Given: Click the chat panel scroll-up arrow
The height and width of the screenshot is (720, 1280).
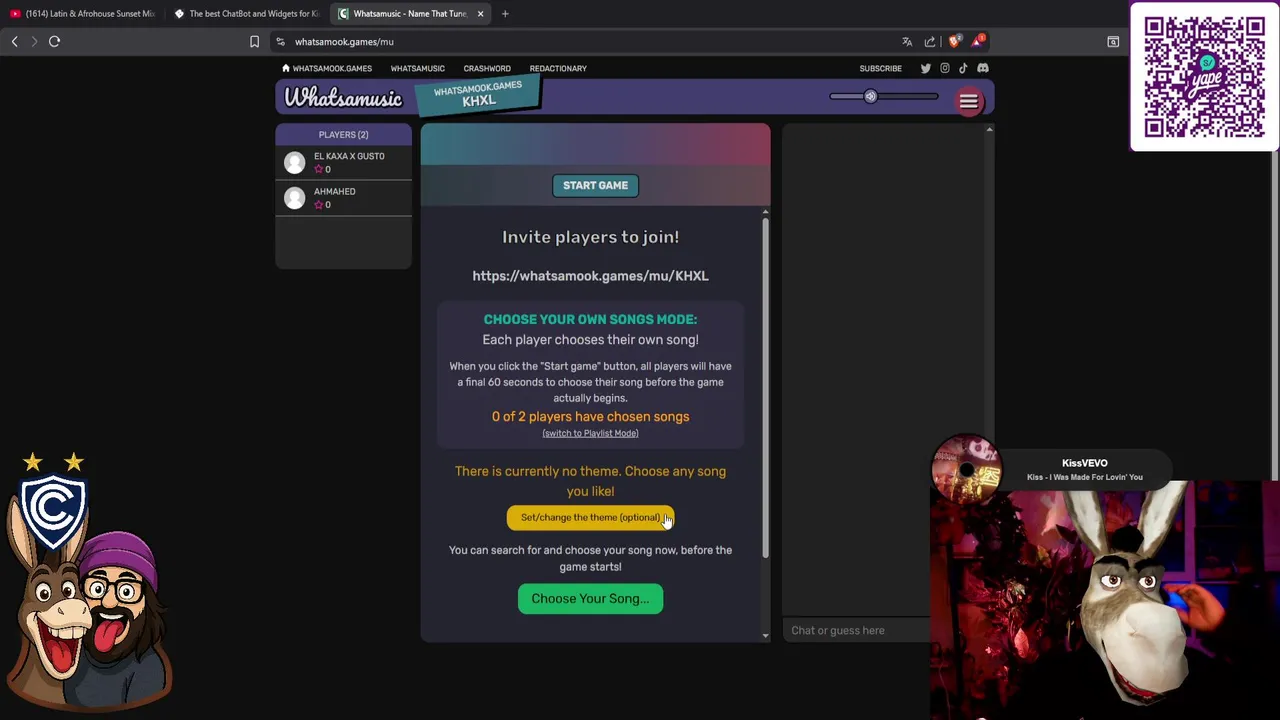Looking at the screenshot, I should tap(989, 130).
